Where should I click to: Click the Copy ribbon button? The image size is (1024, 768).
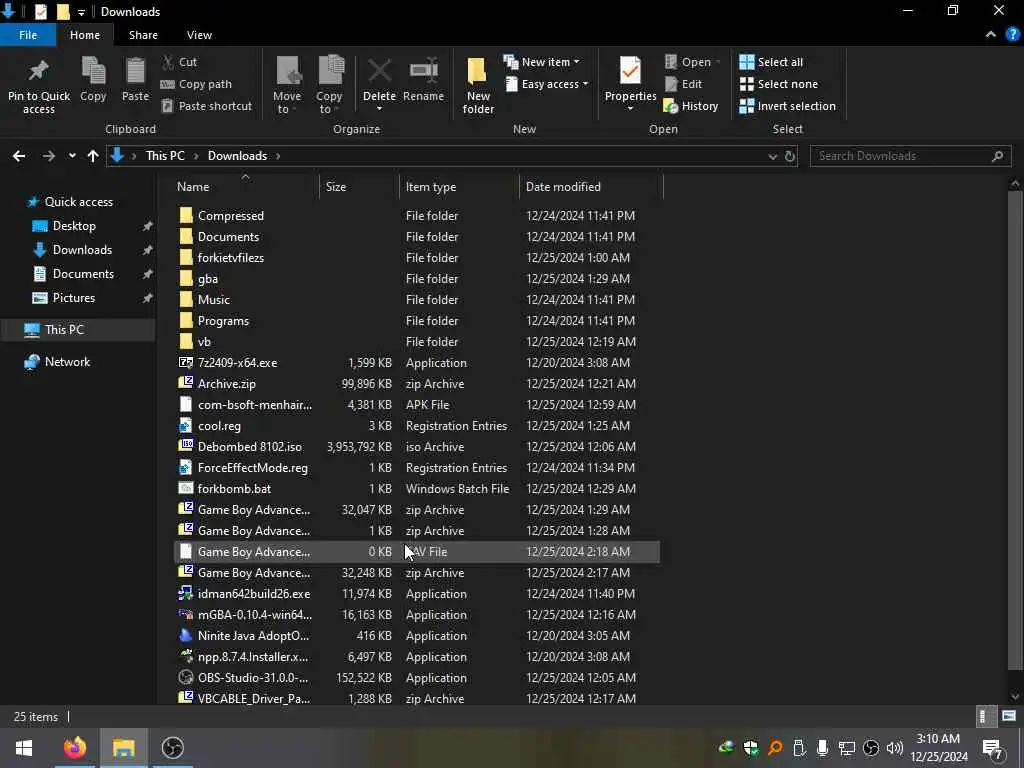coord(93,79)
